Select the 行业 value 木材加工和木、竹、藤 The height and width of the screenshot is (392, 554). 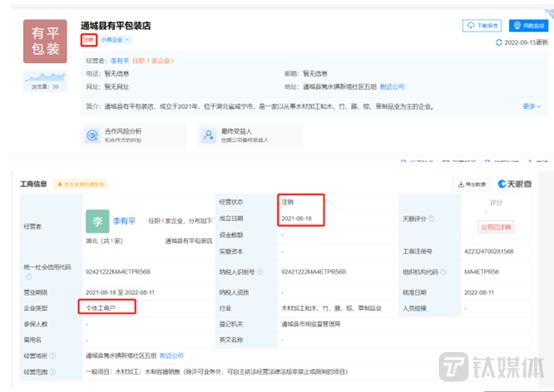(x=331, y=308)
